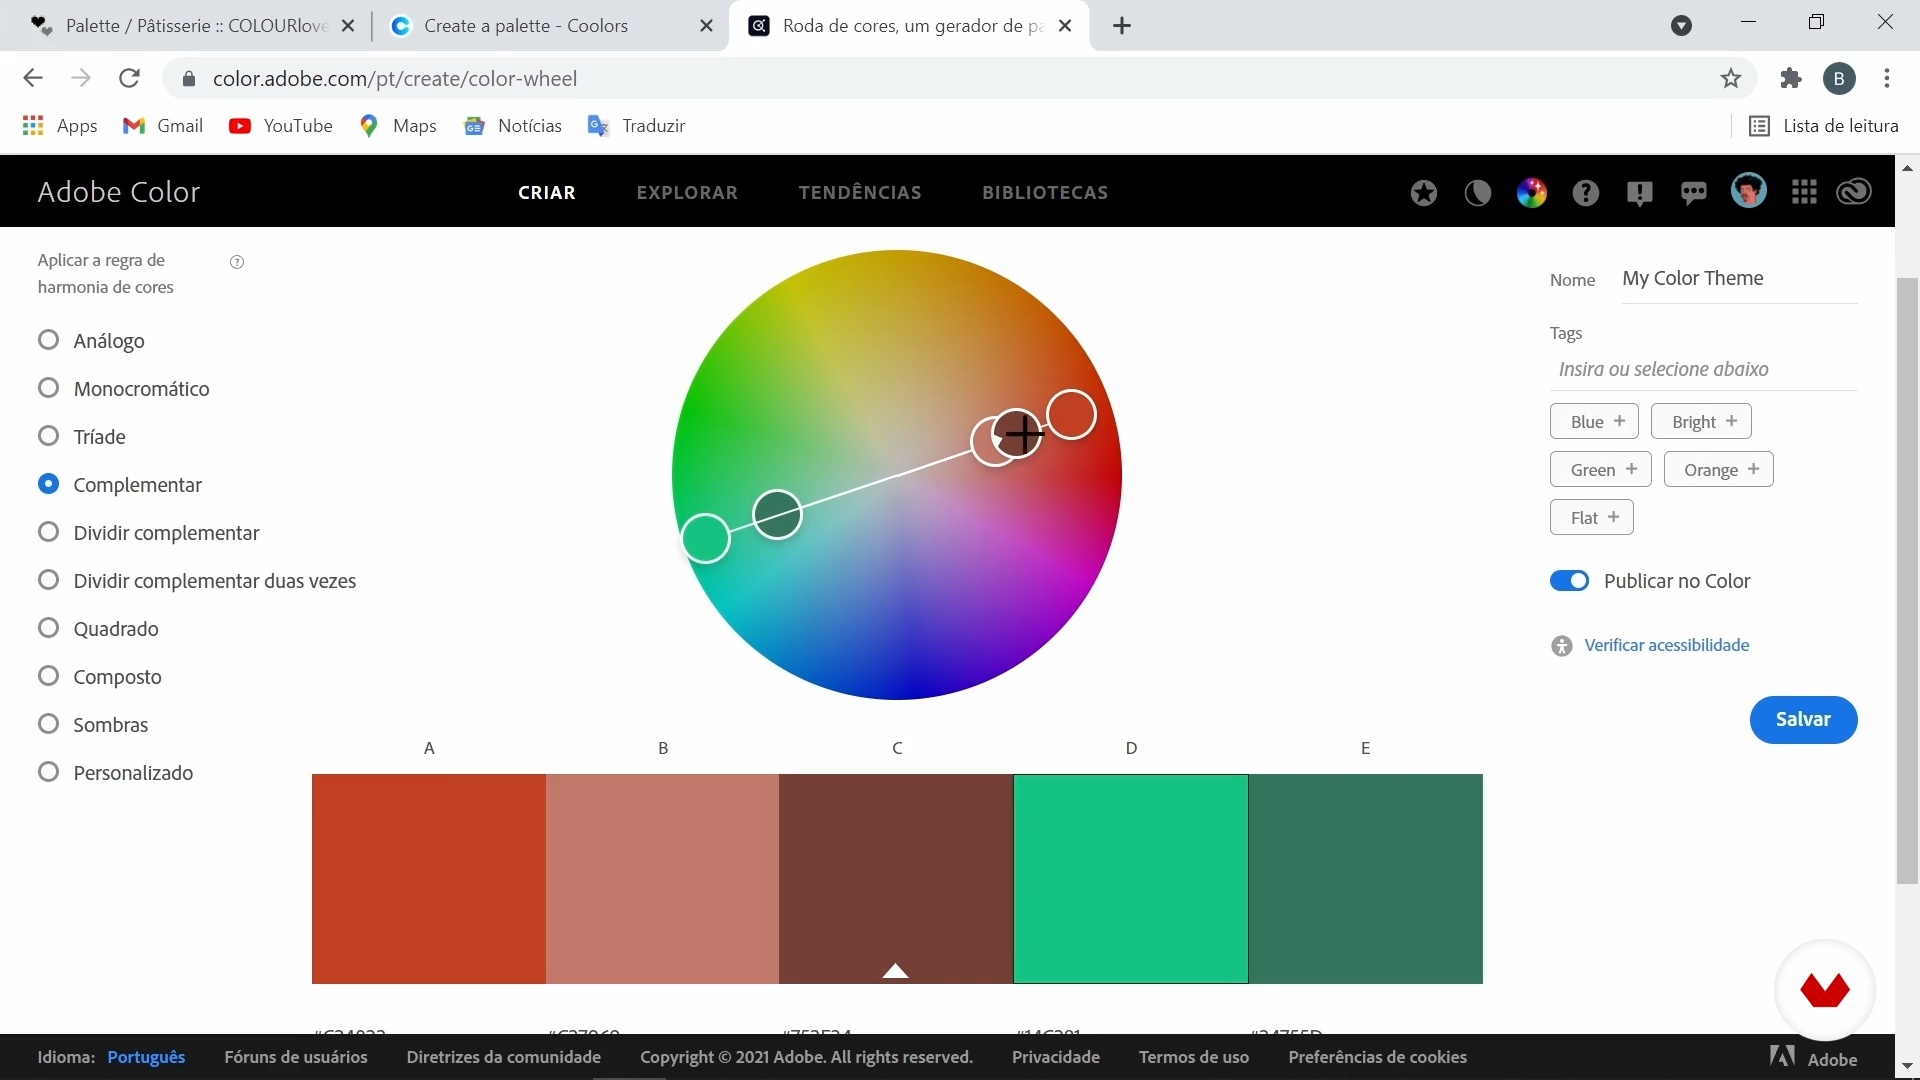Viewport: 1920px width, 1080px height.
Task: Open the BIBLIOTECAS tab
Action: pos(1045,192)
